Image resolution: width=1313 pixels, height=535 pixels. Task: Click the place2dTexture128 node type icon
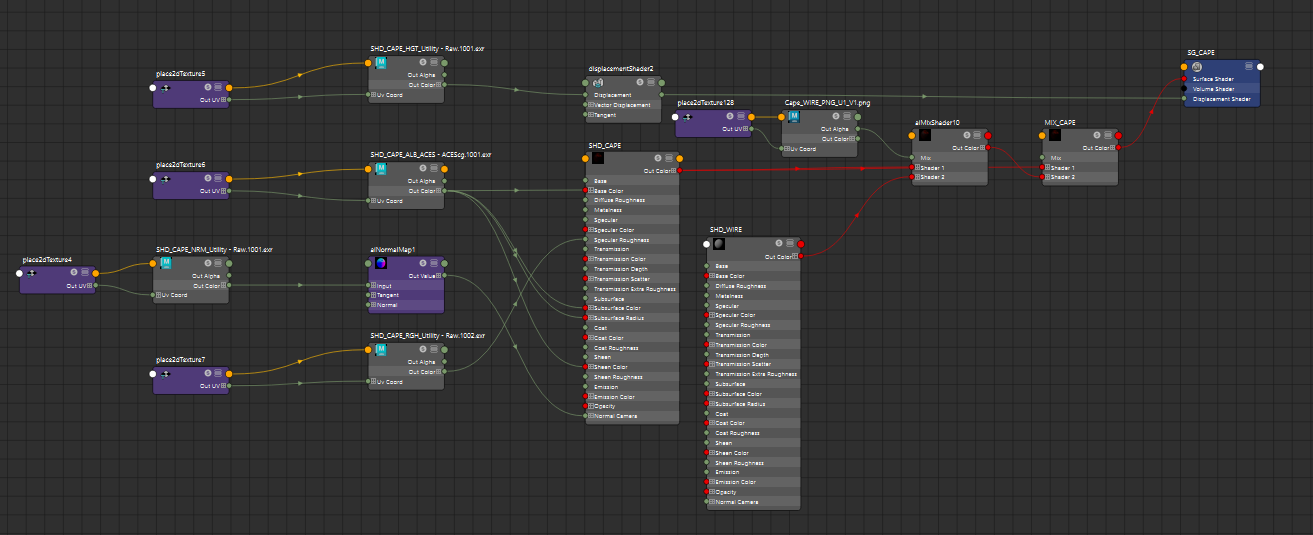[689, 117]
